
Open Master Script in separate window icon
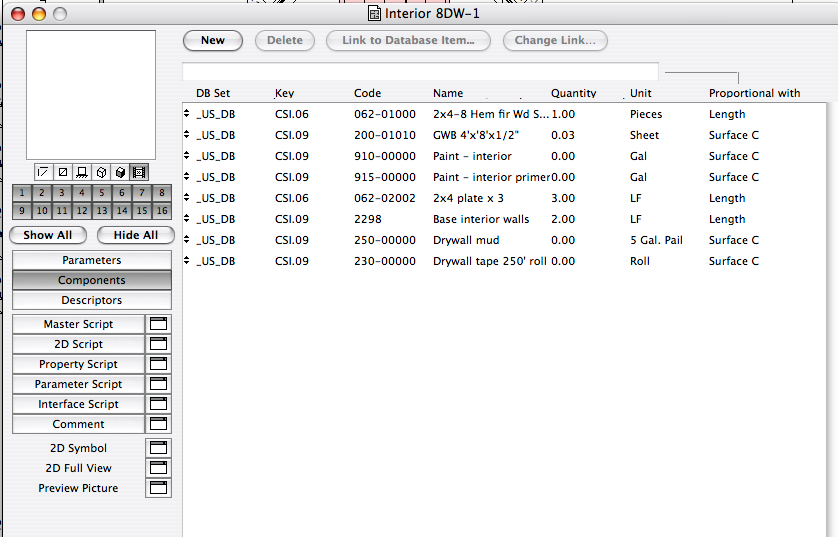tap(158, 324)
